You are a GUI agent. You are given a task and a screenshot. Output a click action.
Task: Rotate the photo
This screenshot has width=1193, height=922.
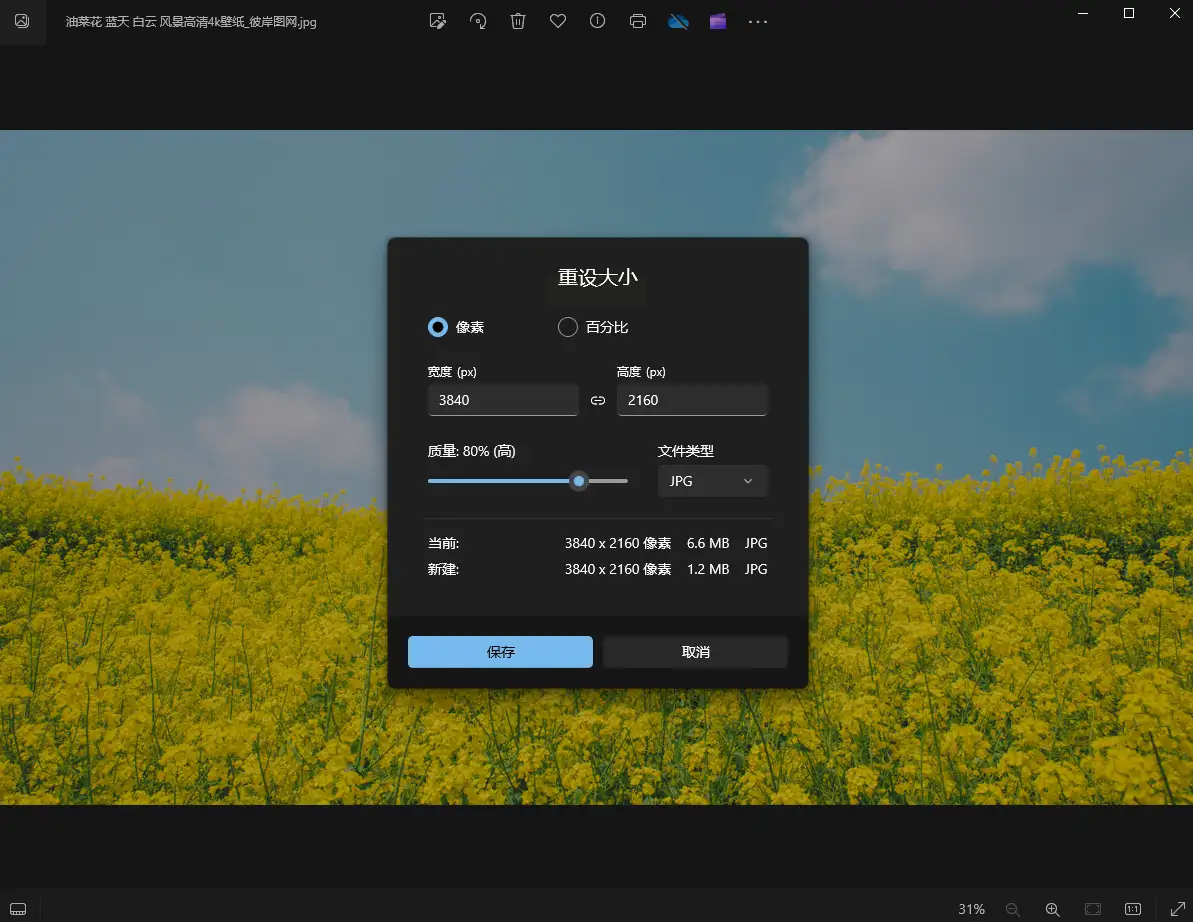tap(478, 21)
